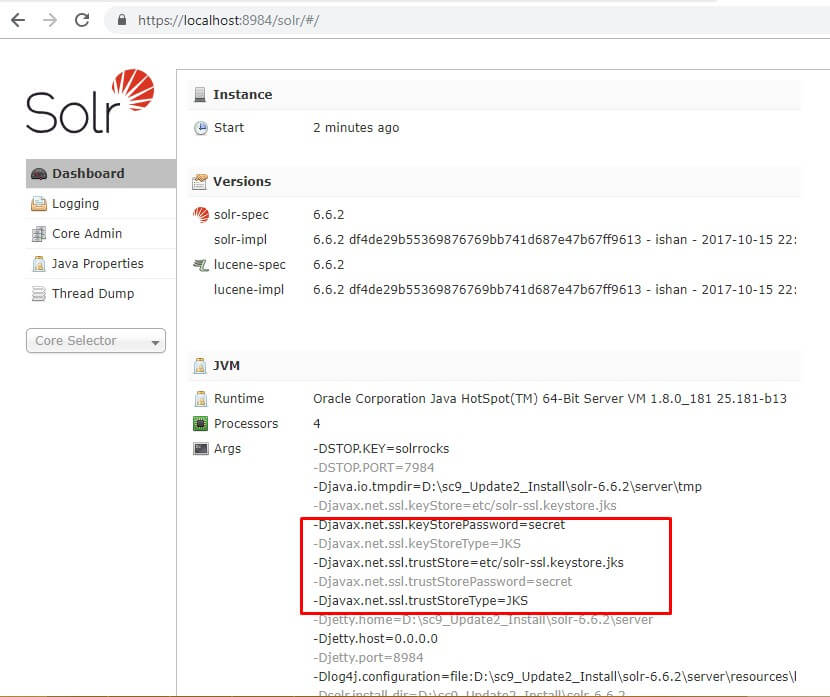Click the Java Properties jar icon

39,264
